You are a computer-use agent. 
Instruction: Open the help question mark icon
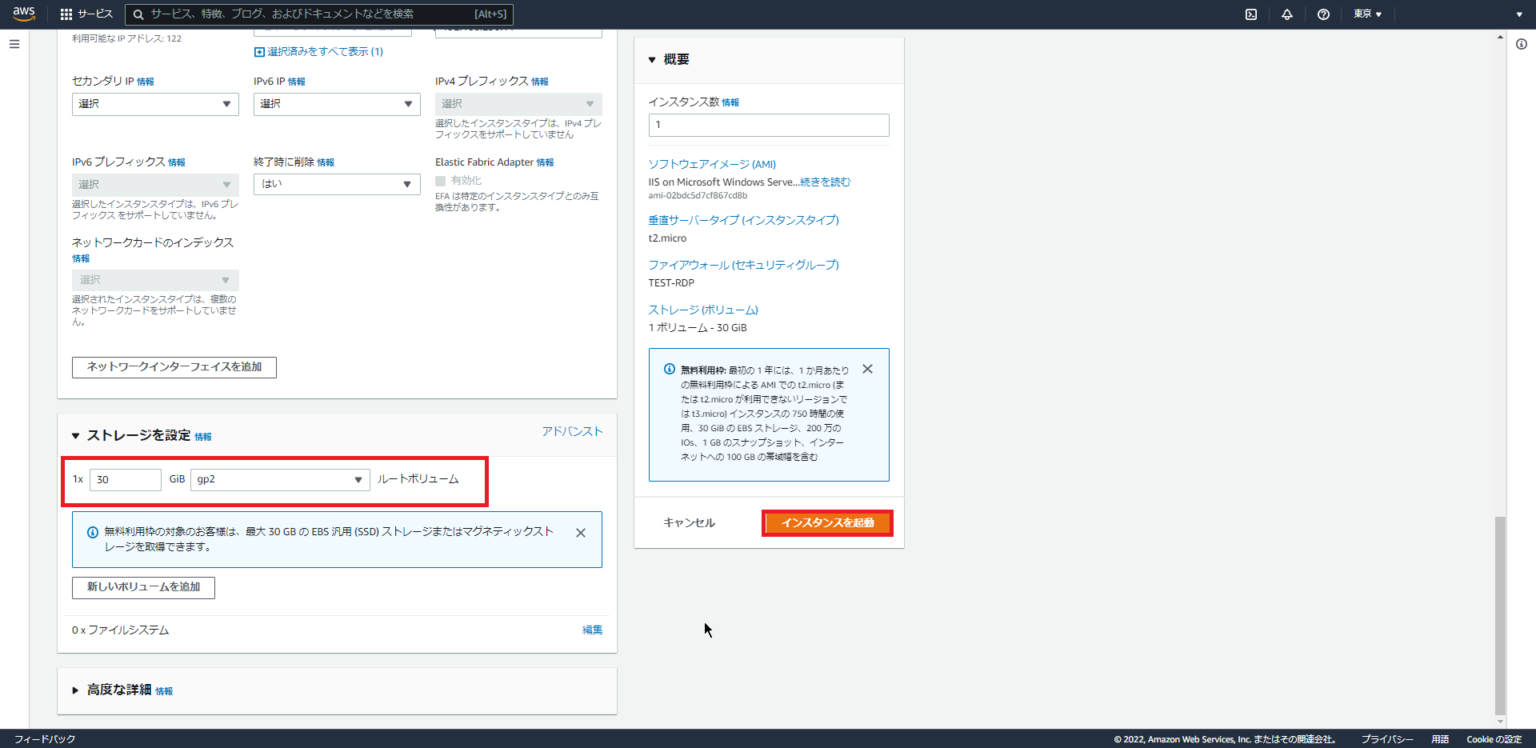tap(1322, 14)
